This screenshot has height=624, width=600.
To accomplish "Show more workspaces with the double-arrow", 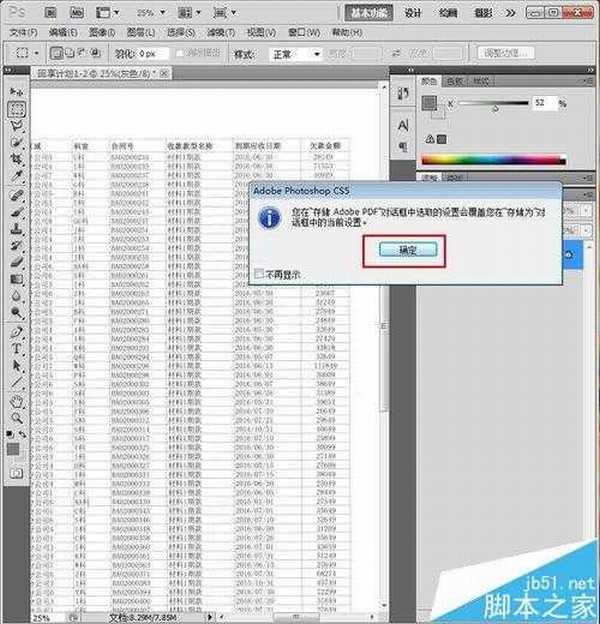I will tap(510, 13).
